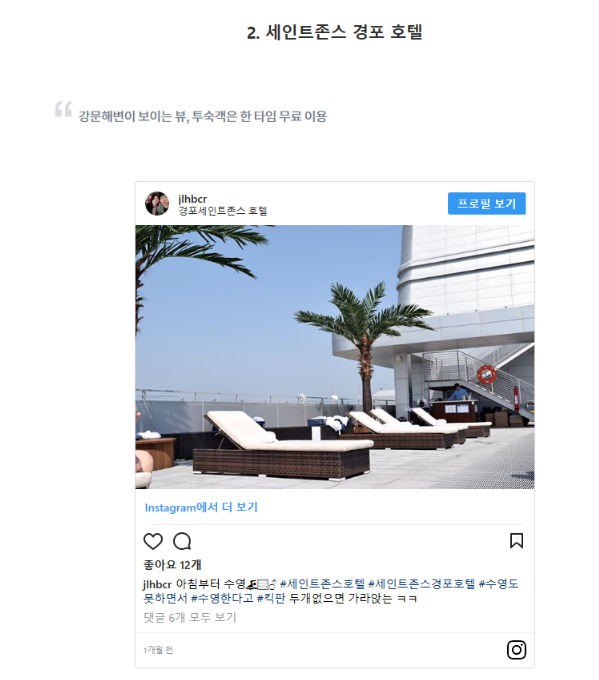Save post with bookmark icon
The image size is (599, 680).
click(516, 541)
